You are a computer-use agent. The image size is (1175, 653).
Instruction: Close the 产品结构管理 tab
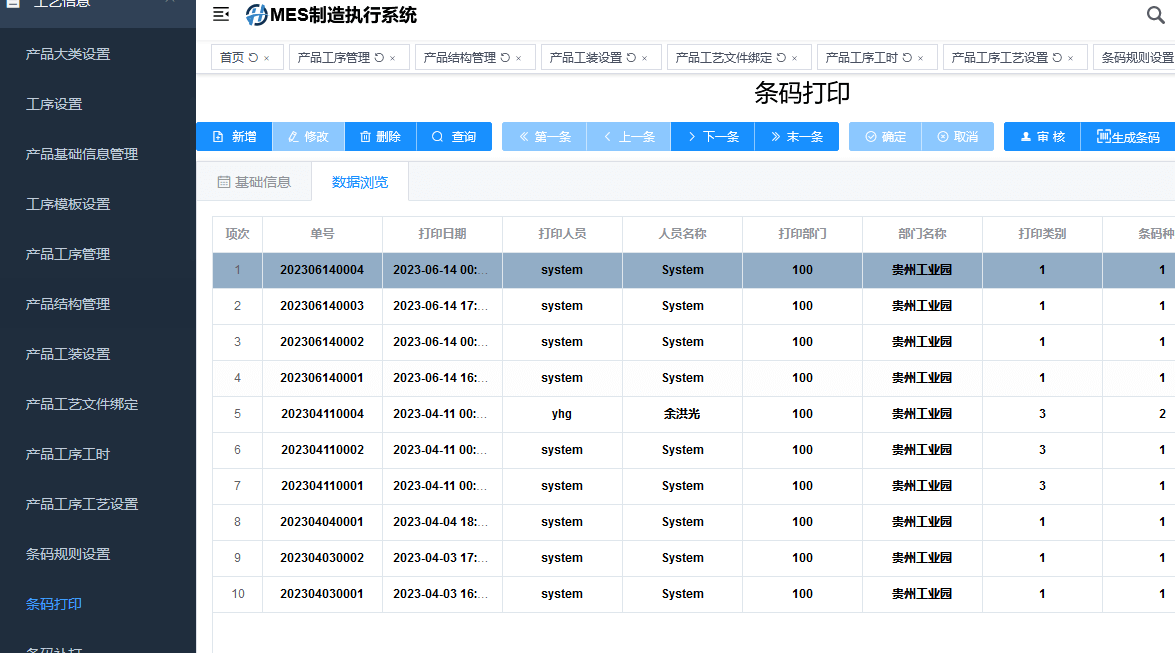click(519, 58)
